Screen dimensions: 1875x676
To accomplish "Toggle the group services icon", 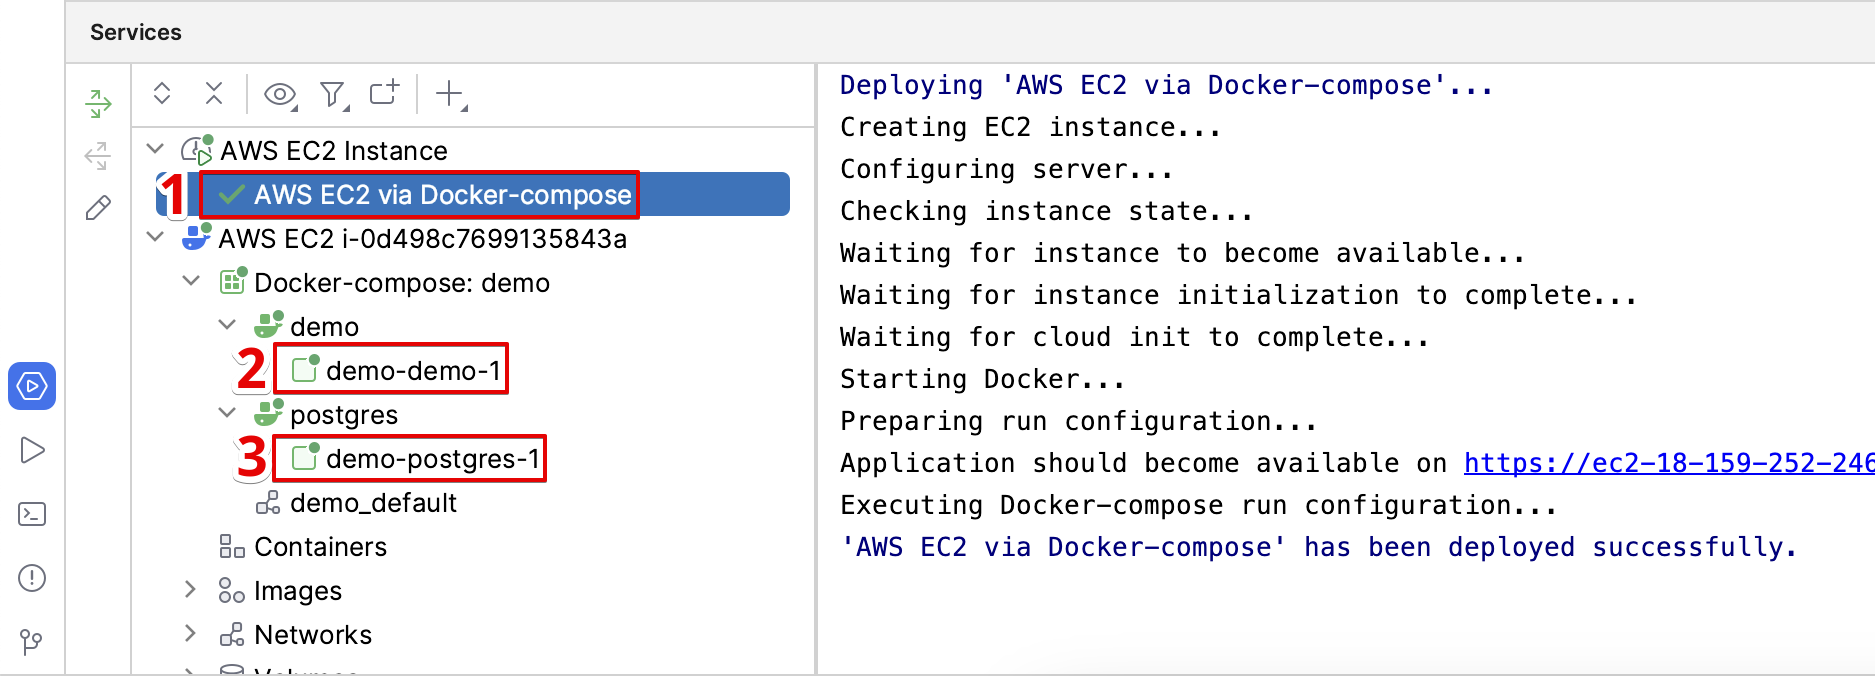I will pos(383,93).
